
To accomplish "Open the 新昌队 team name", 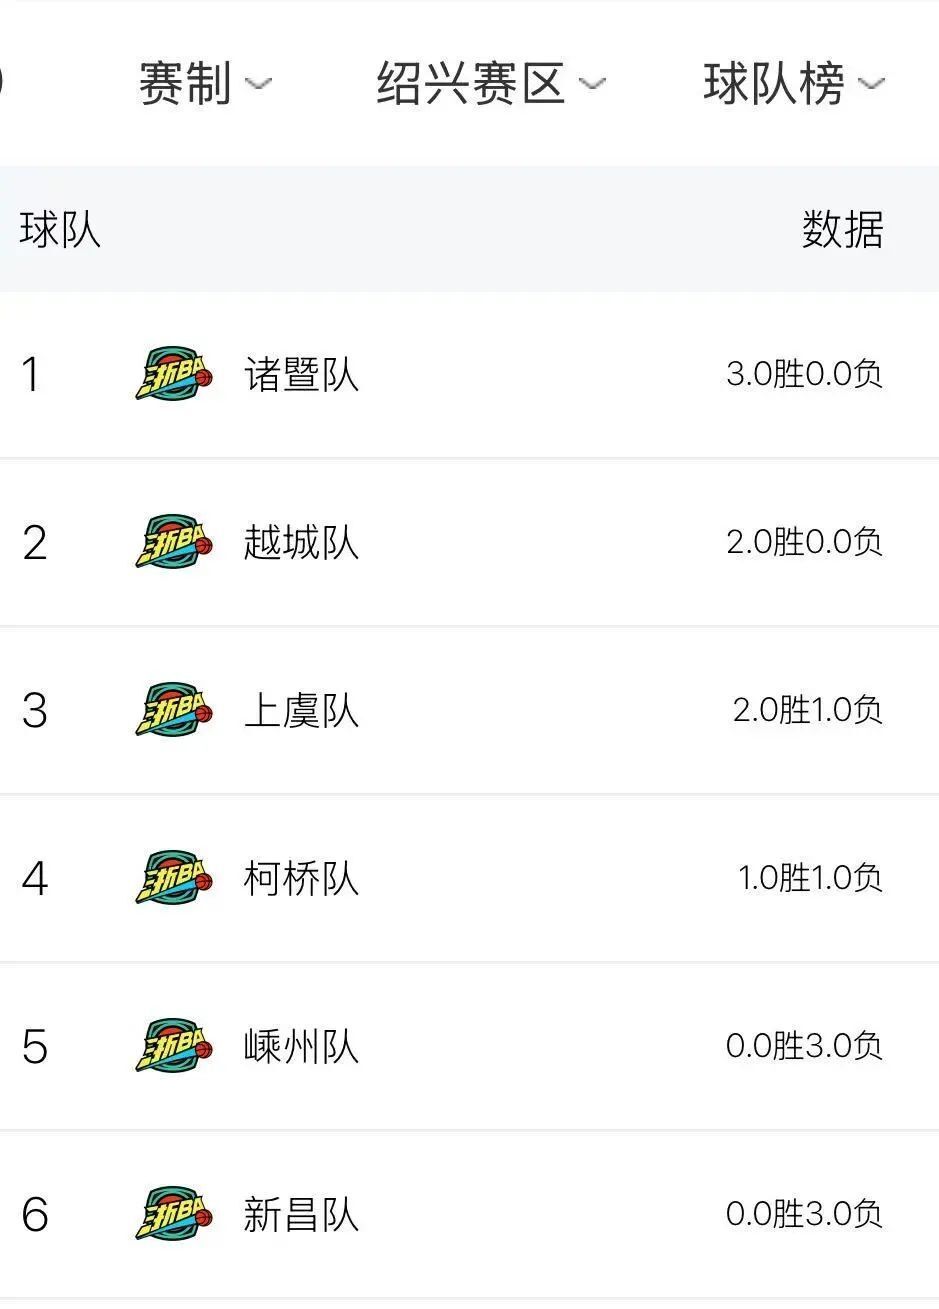I will tap(301, 1215).
